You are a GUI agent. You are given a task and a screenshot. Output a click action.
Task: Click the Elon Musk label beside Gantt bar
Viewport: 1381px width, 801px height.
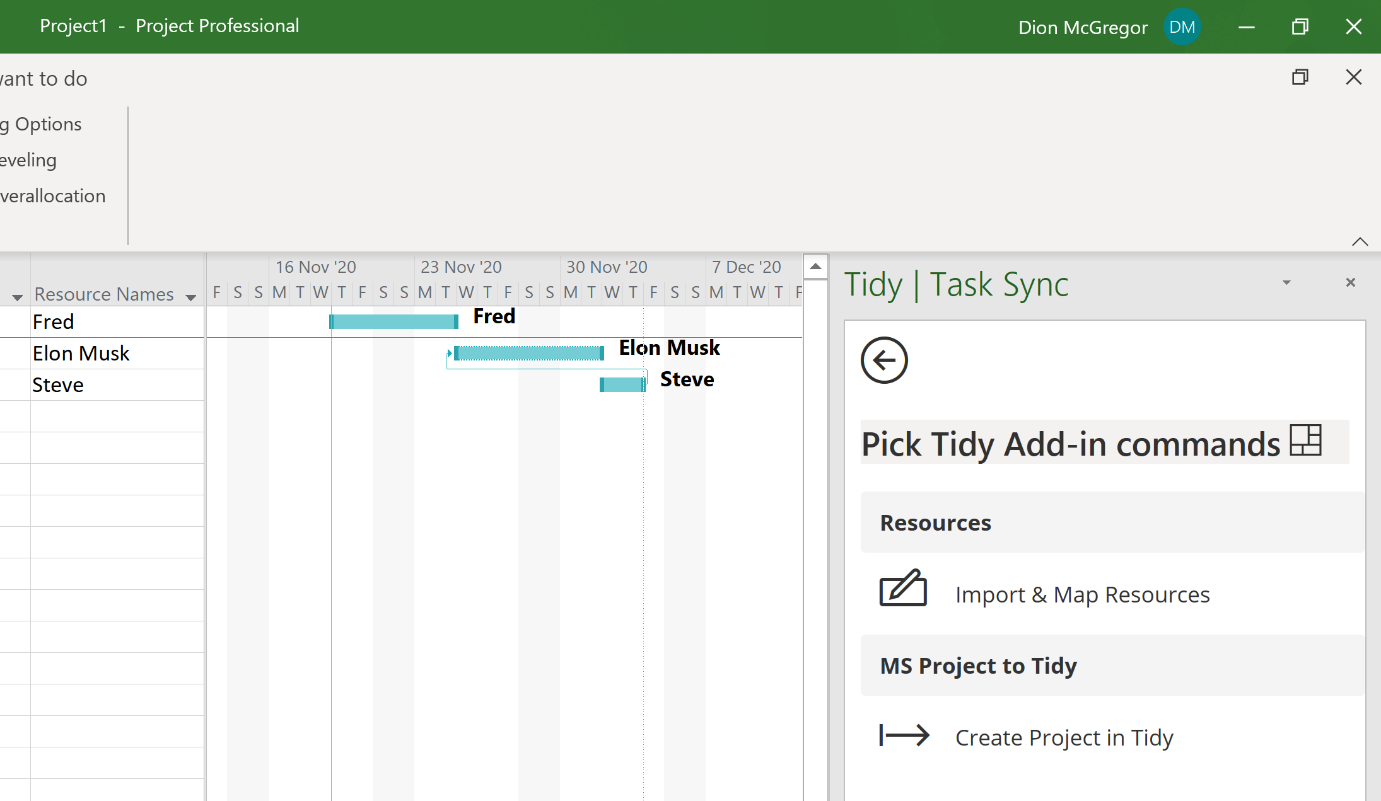669,348
